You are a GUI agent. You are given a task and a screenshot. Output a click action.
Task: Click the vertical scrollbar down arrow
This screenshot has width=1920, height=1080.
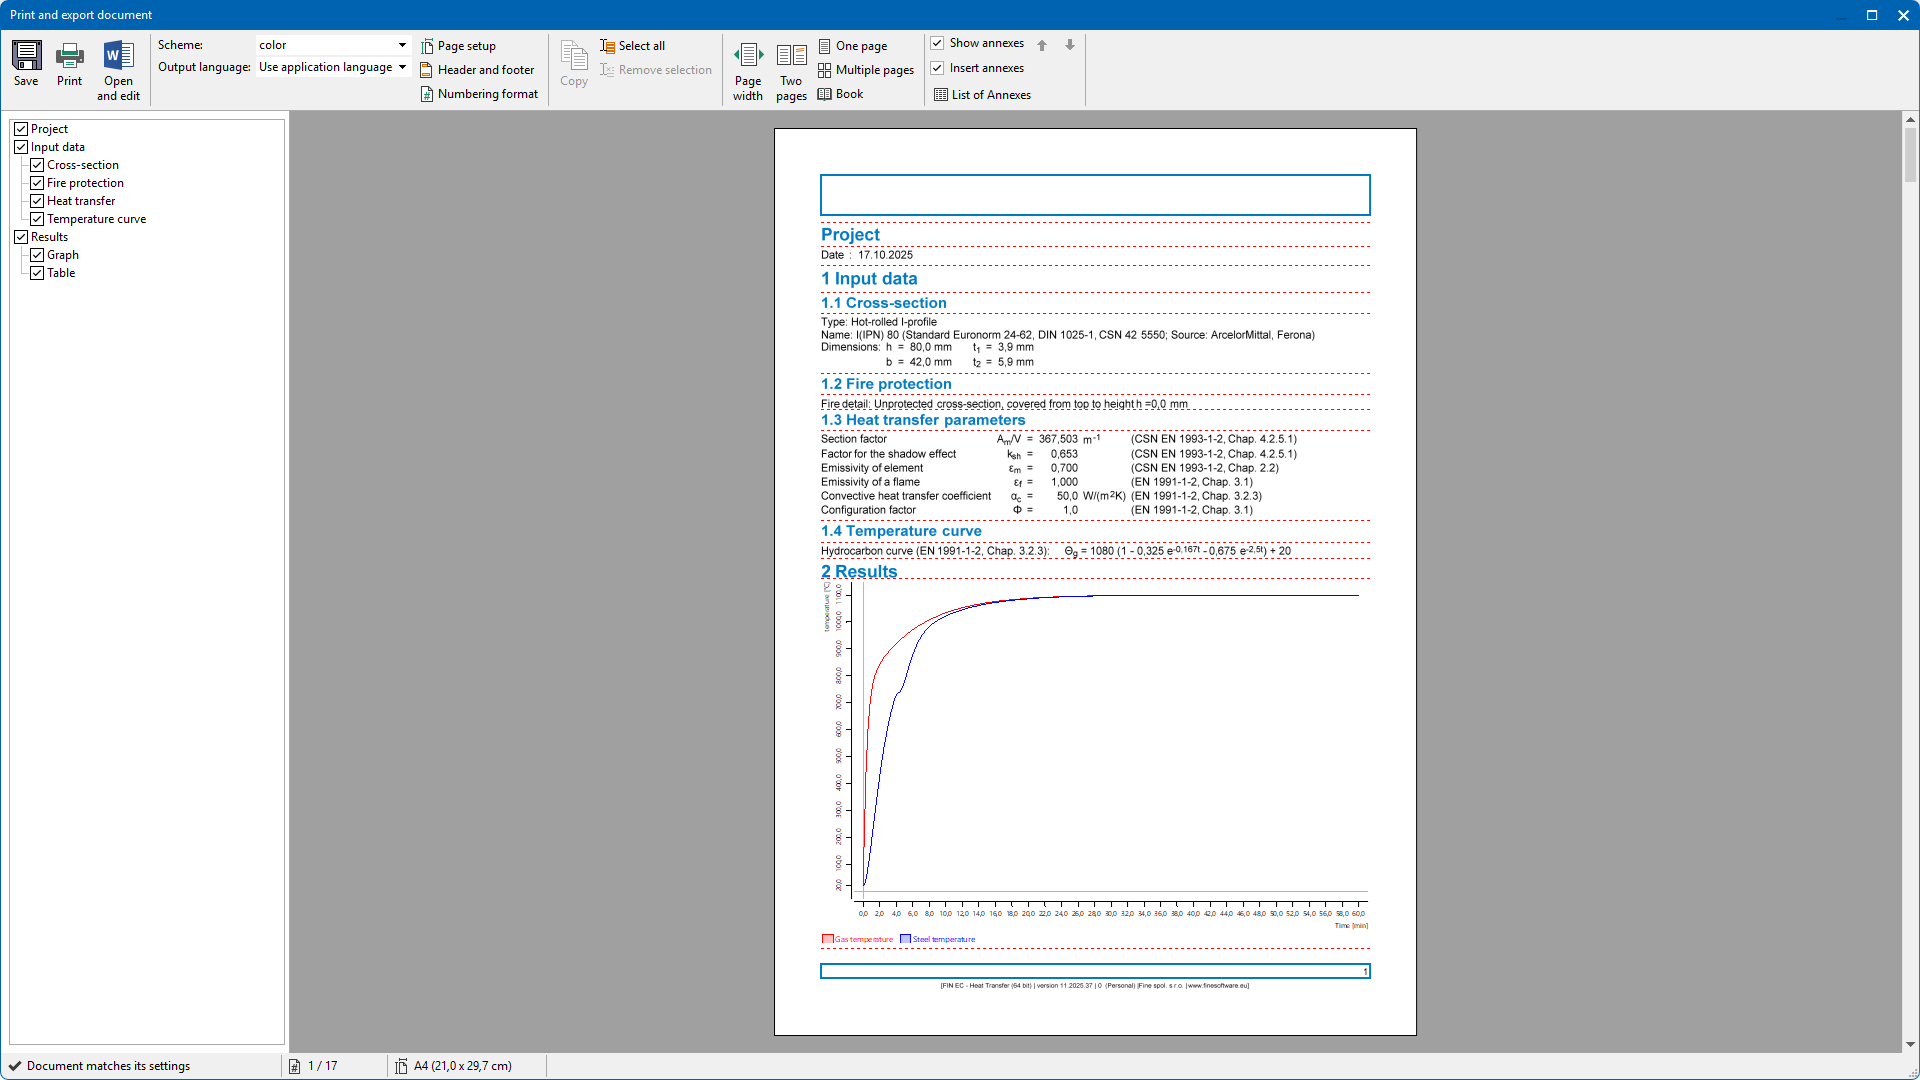point(1910,1044)
